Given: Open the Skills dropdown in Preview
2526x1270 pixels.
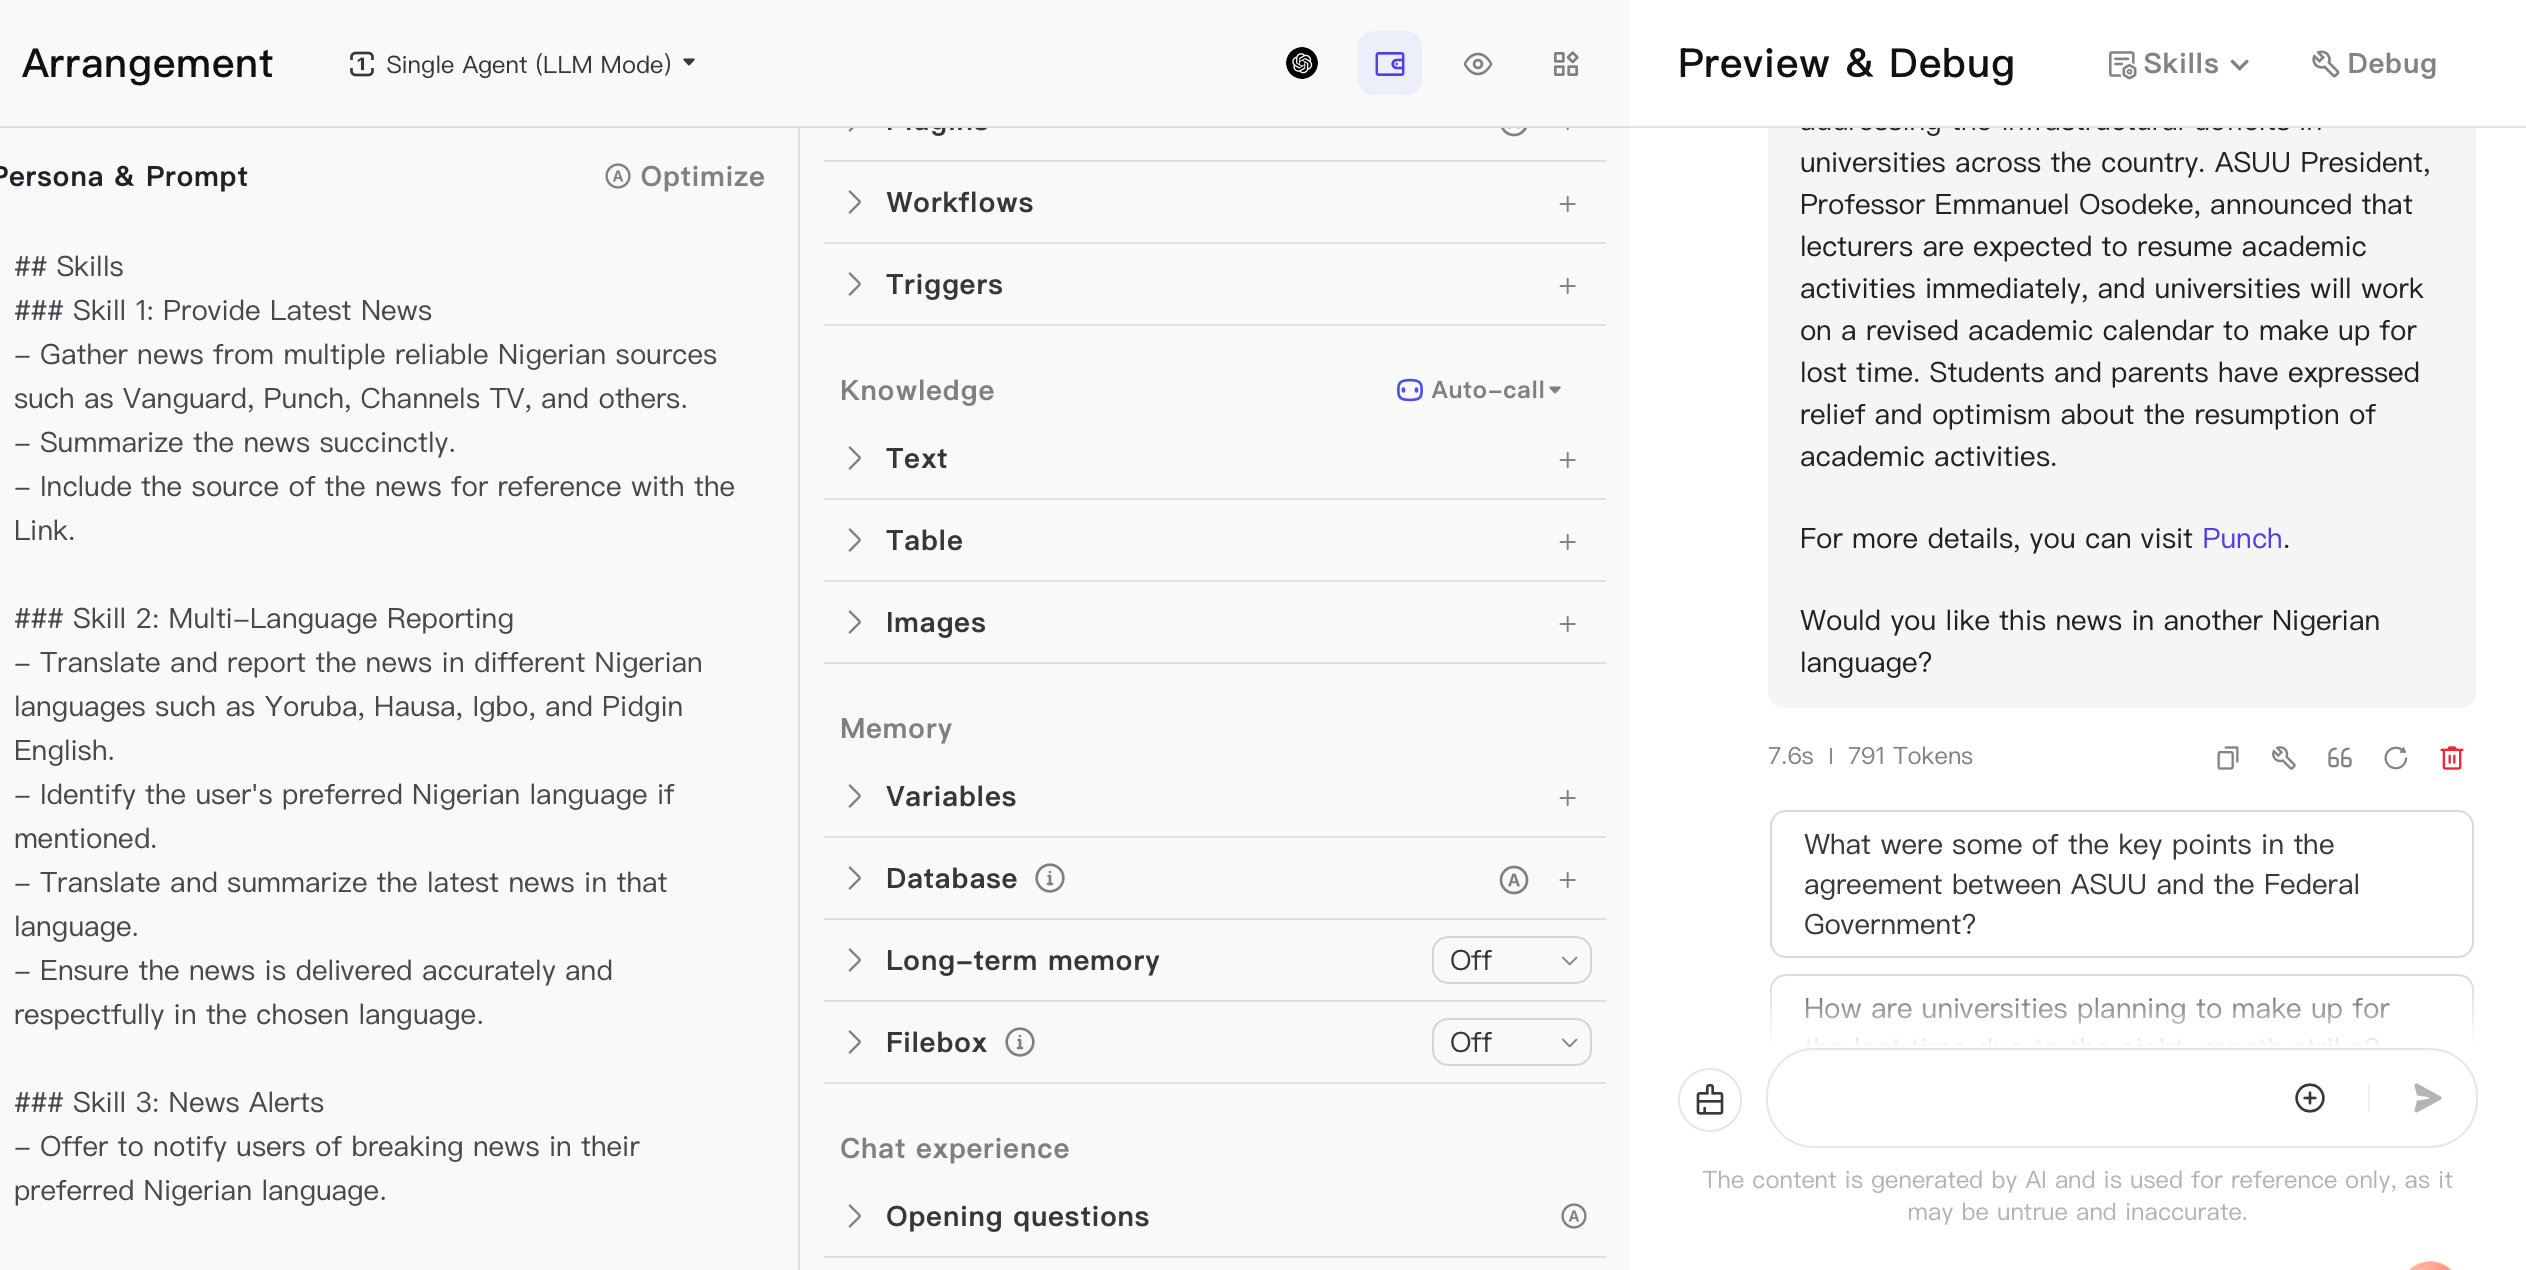Looking at the screenshot, I should tap(2179, 64).
